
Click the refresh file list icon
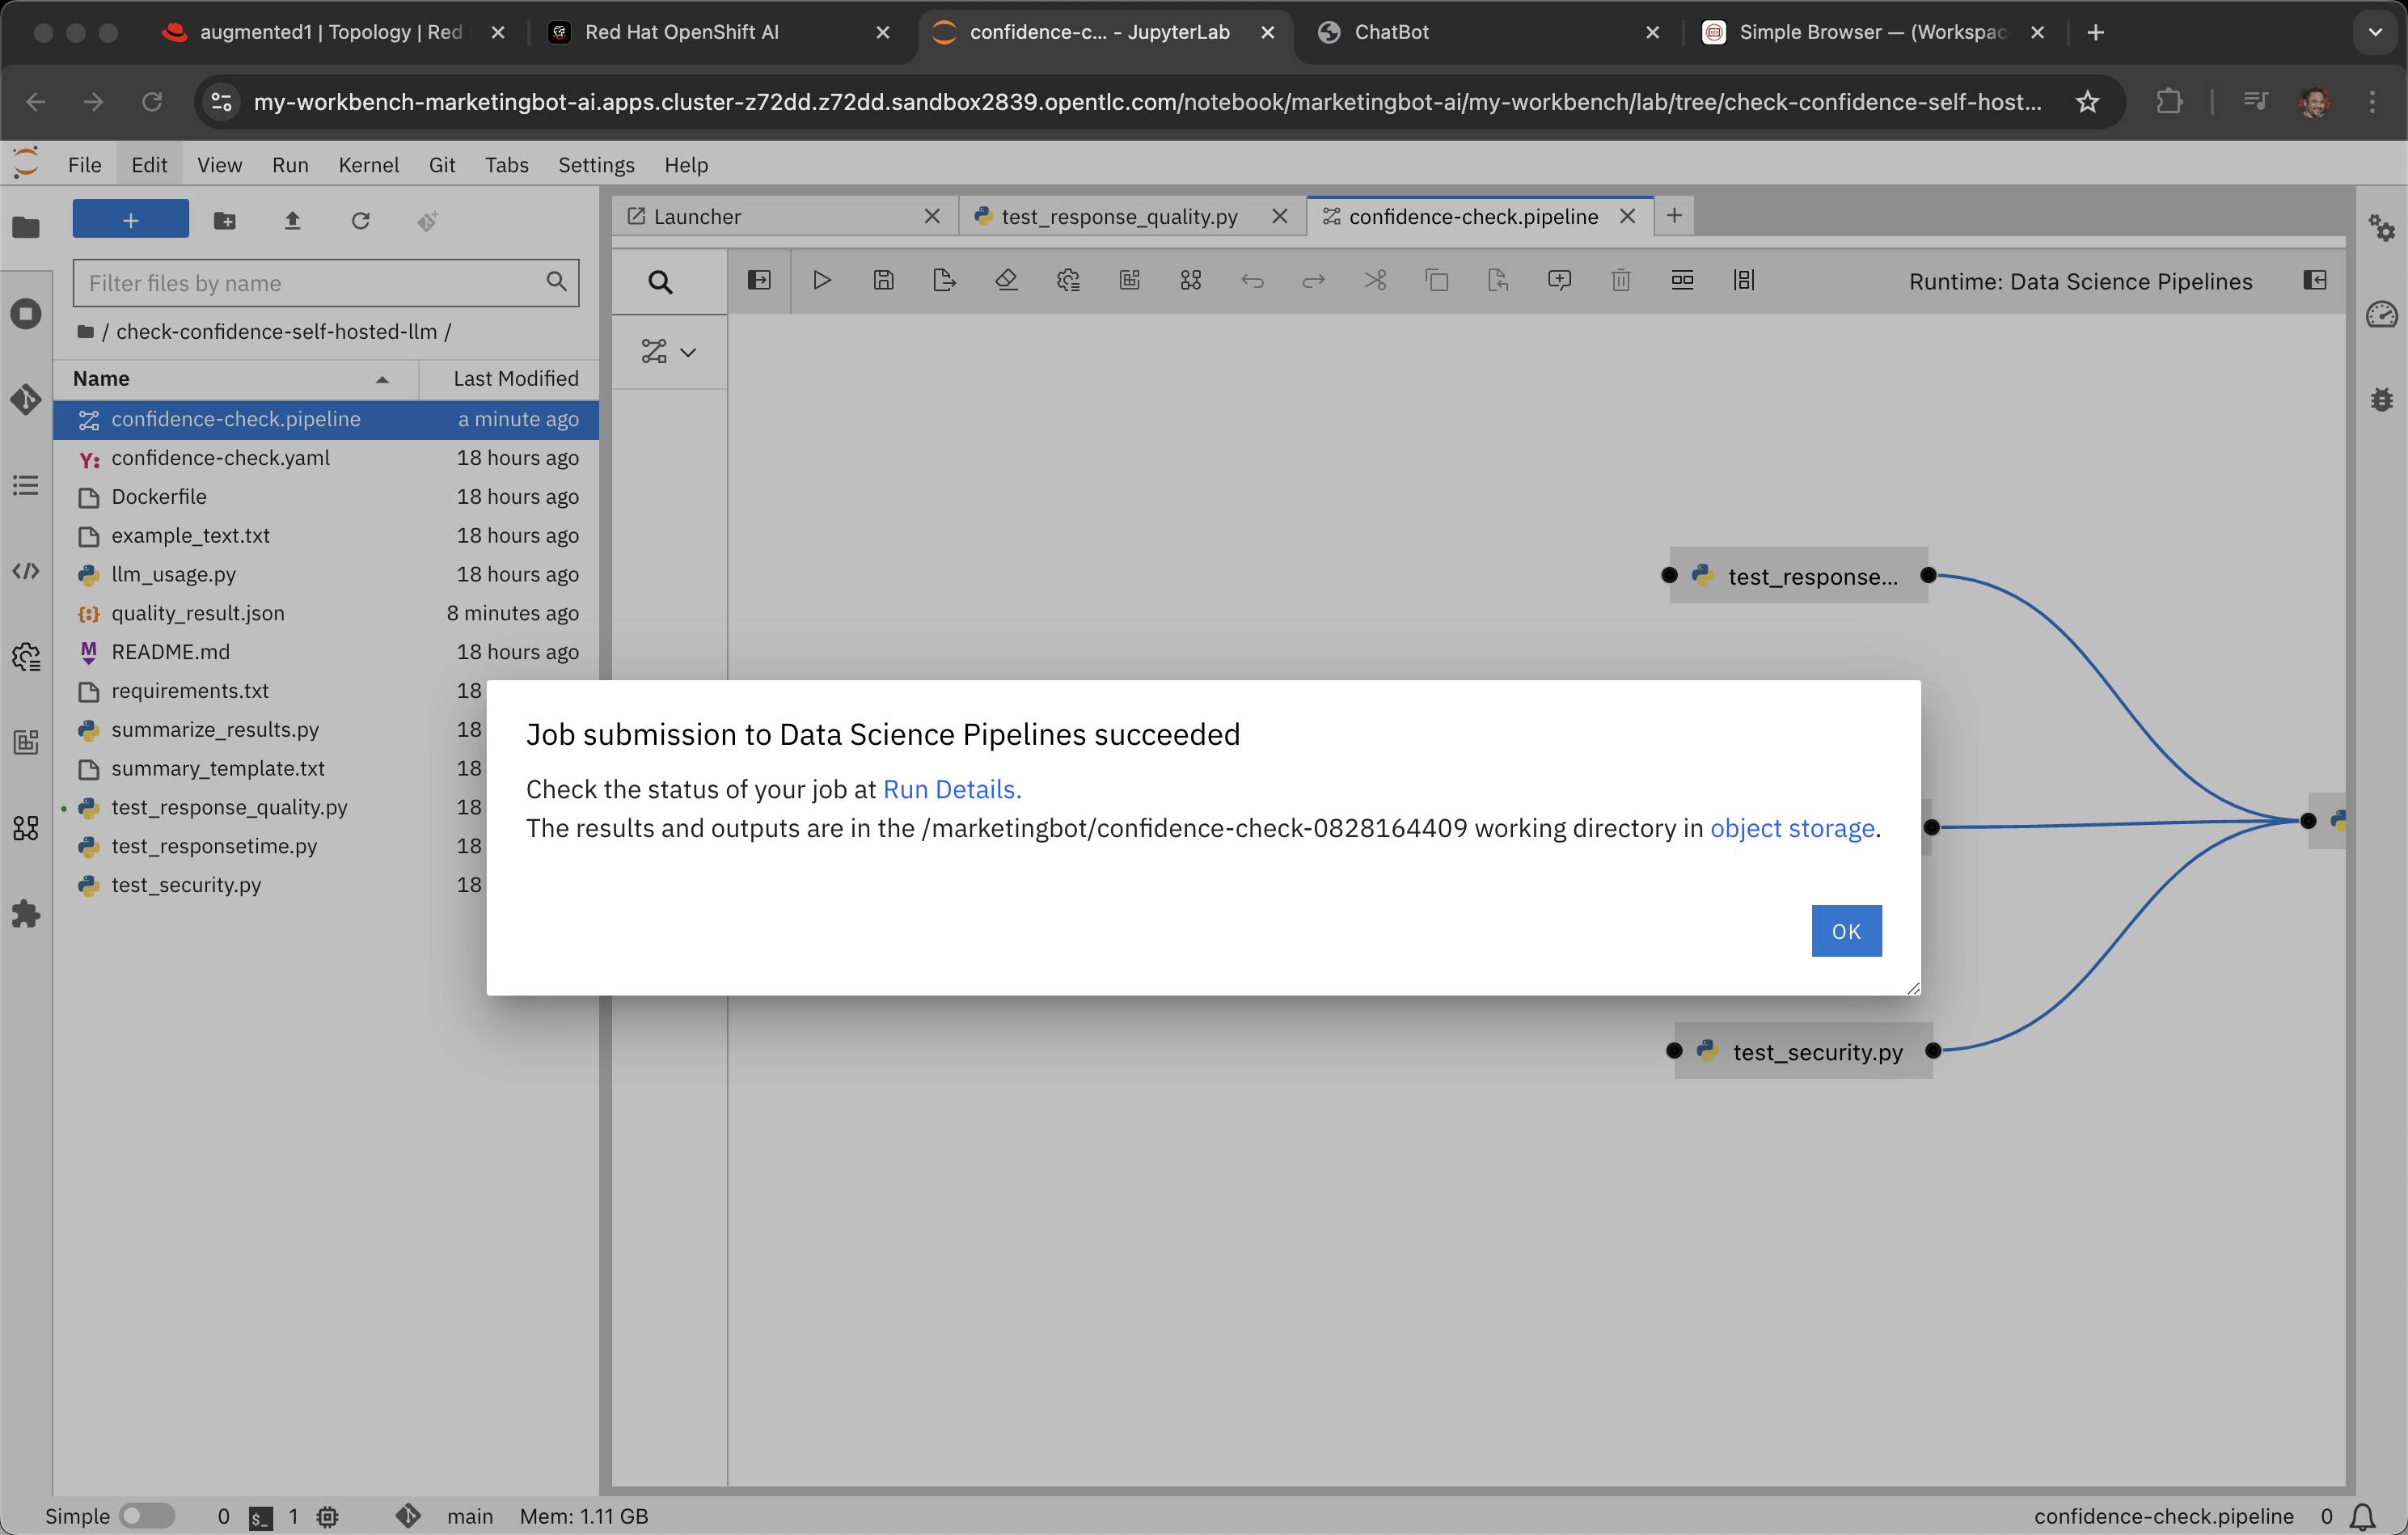pyautogui.click(x=360, y=221)
